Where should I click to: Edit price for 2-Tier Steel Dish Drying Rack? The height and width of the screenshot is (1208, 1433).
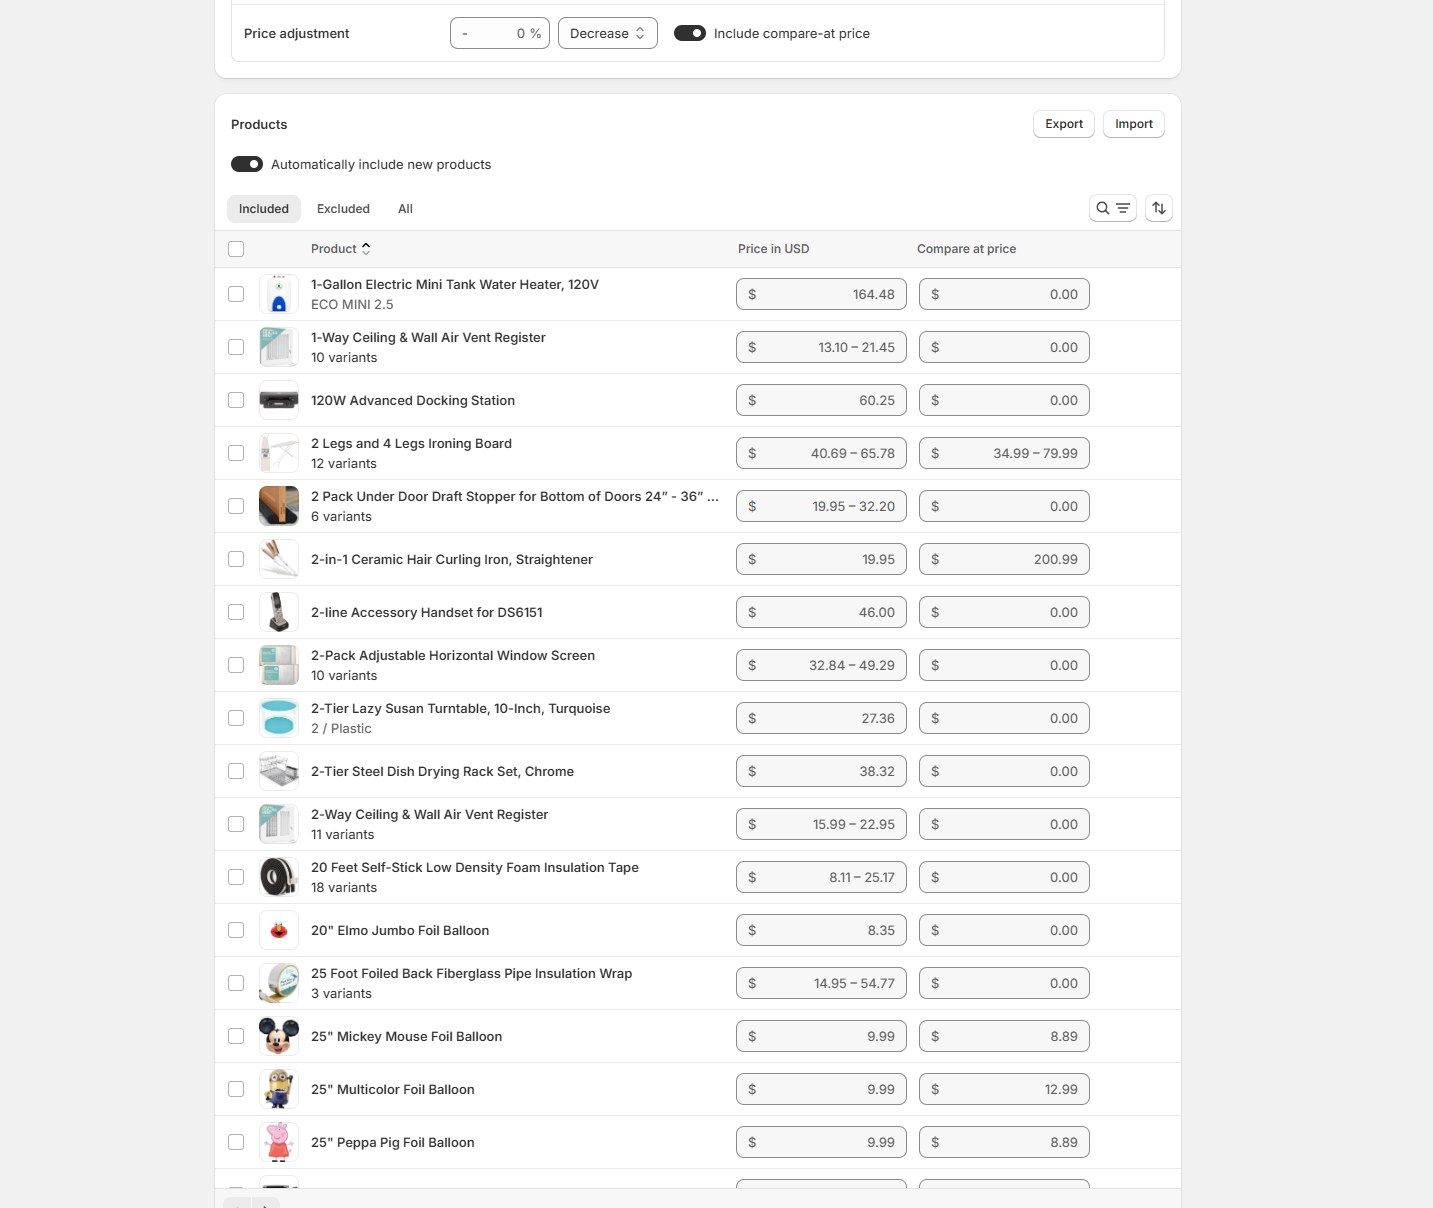click(x=821, y=771)
